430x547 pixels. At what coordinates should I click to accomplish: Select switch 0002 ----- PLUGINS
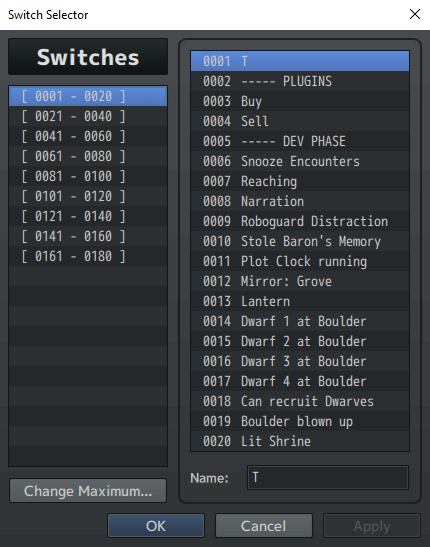300,81
